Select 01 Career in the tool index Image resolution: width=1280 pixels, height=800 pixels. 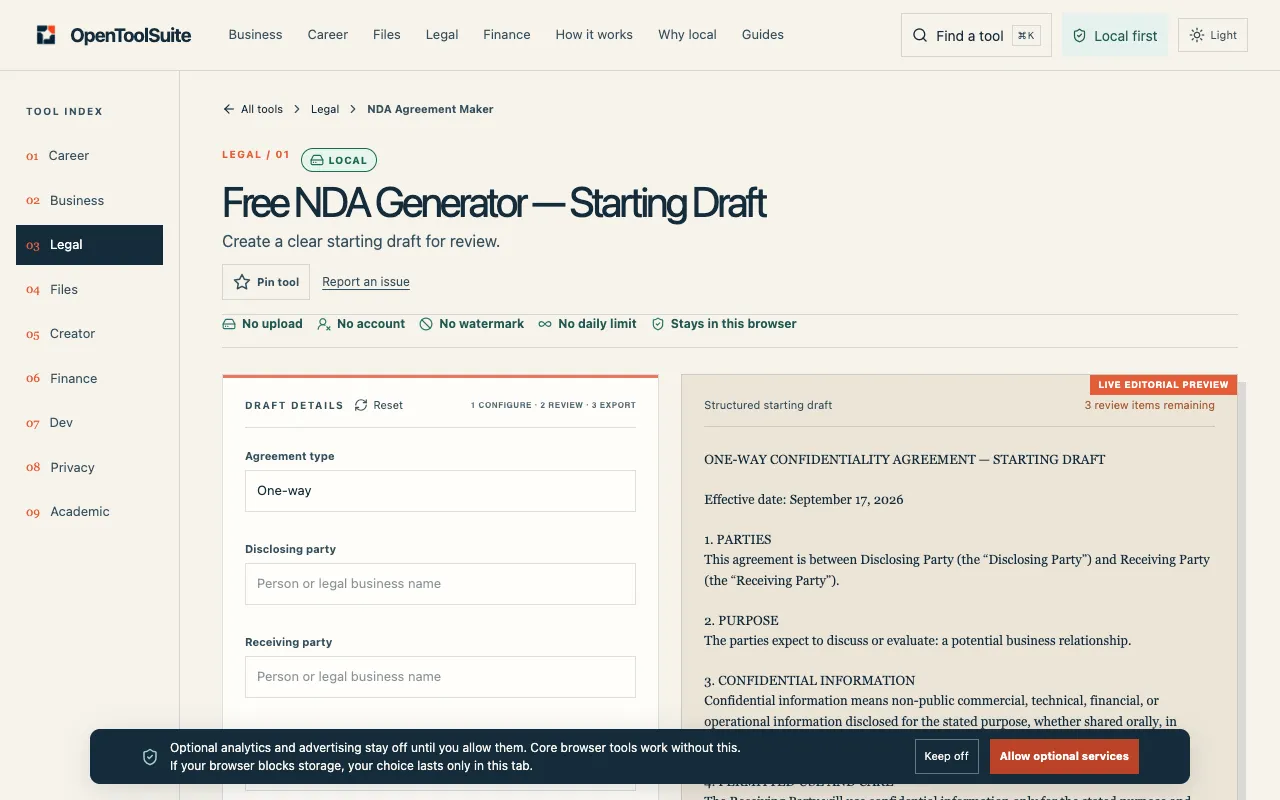89,156
